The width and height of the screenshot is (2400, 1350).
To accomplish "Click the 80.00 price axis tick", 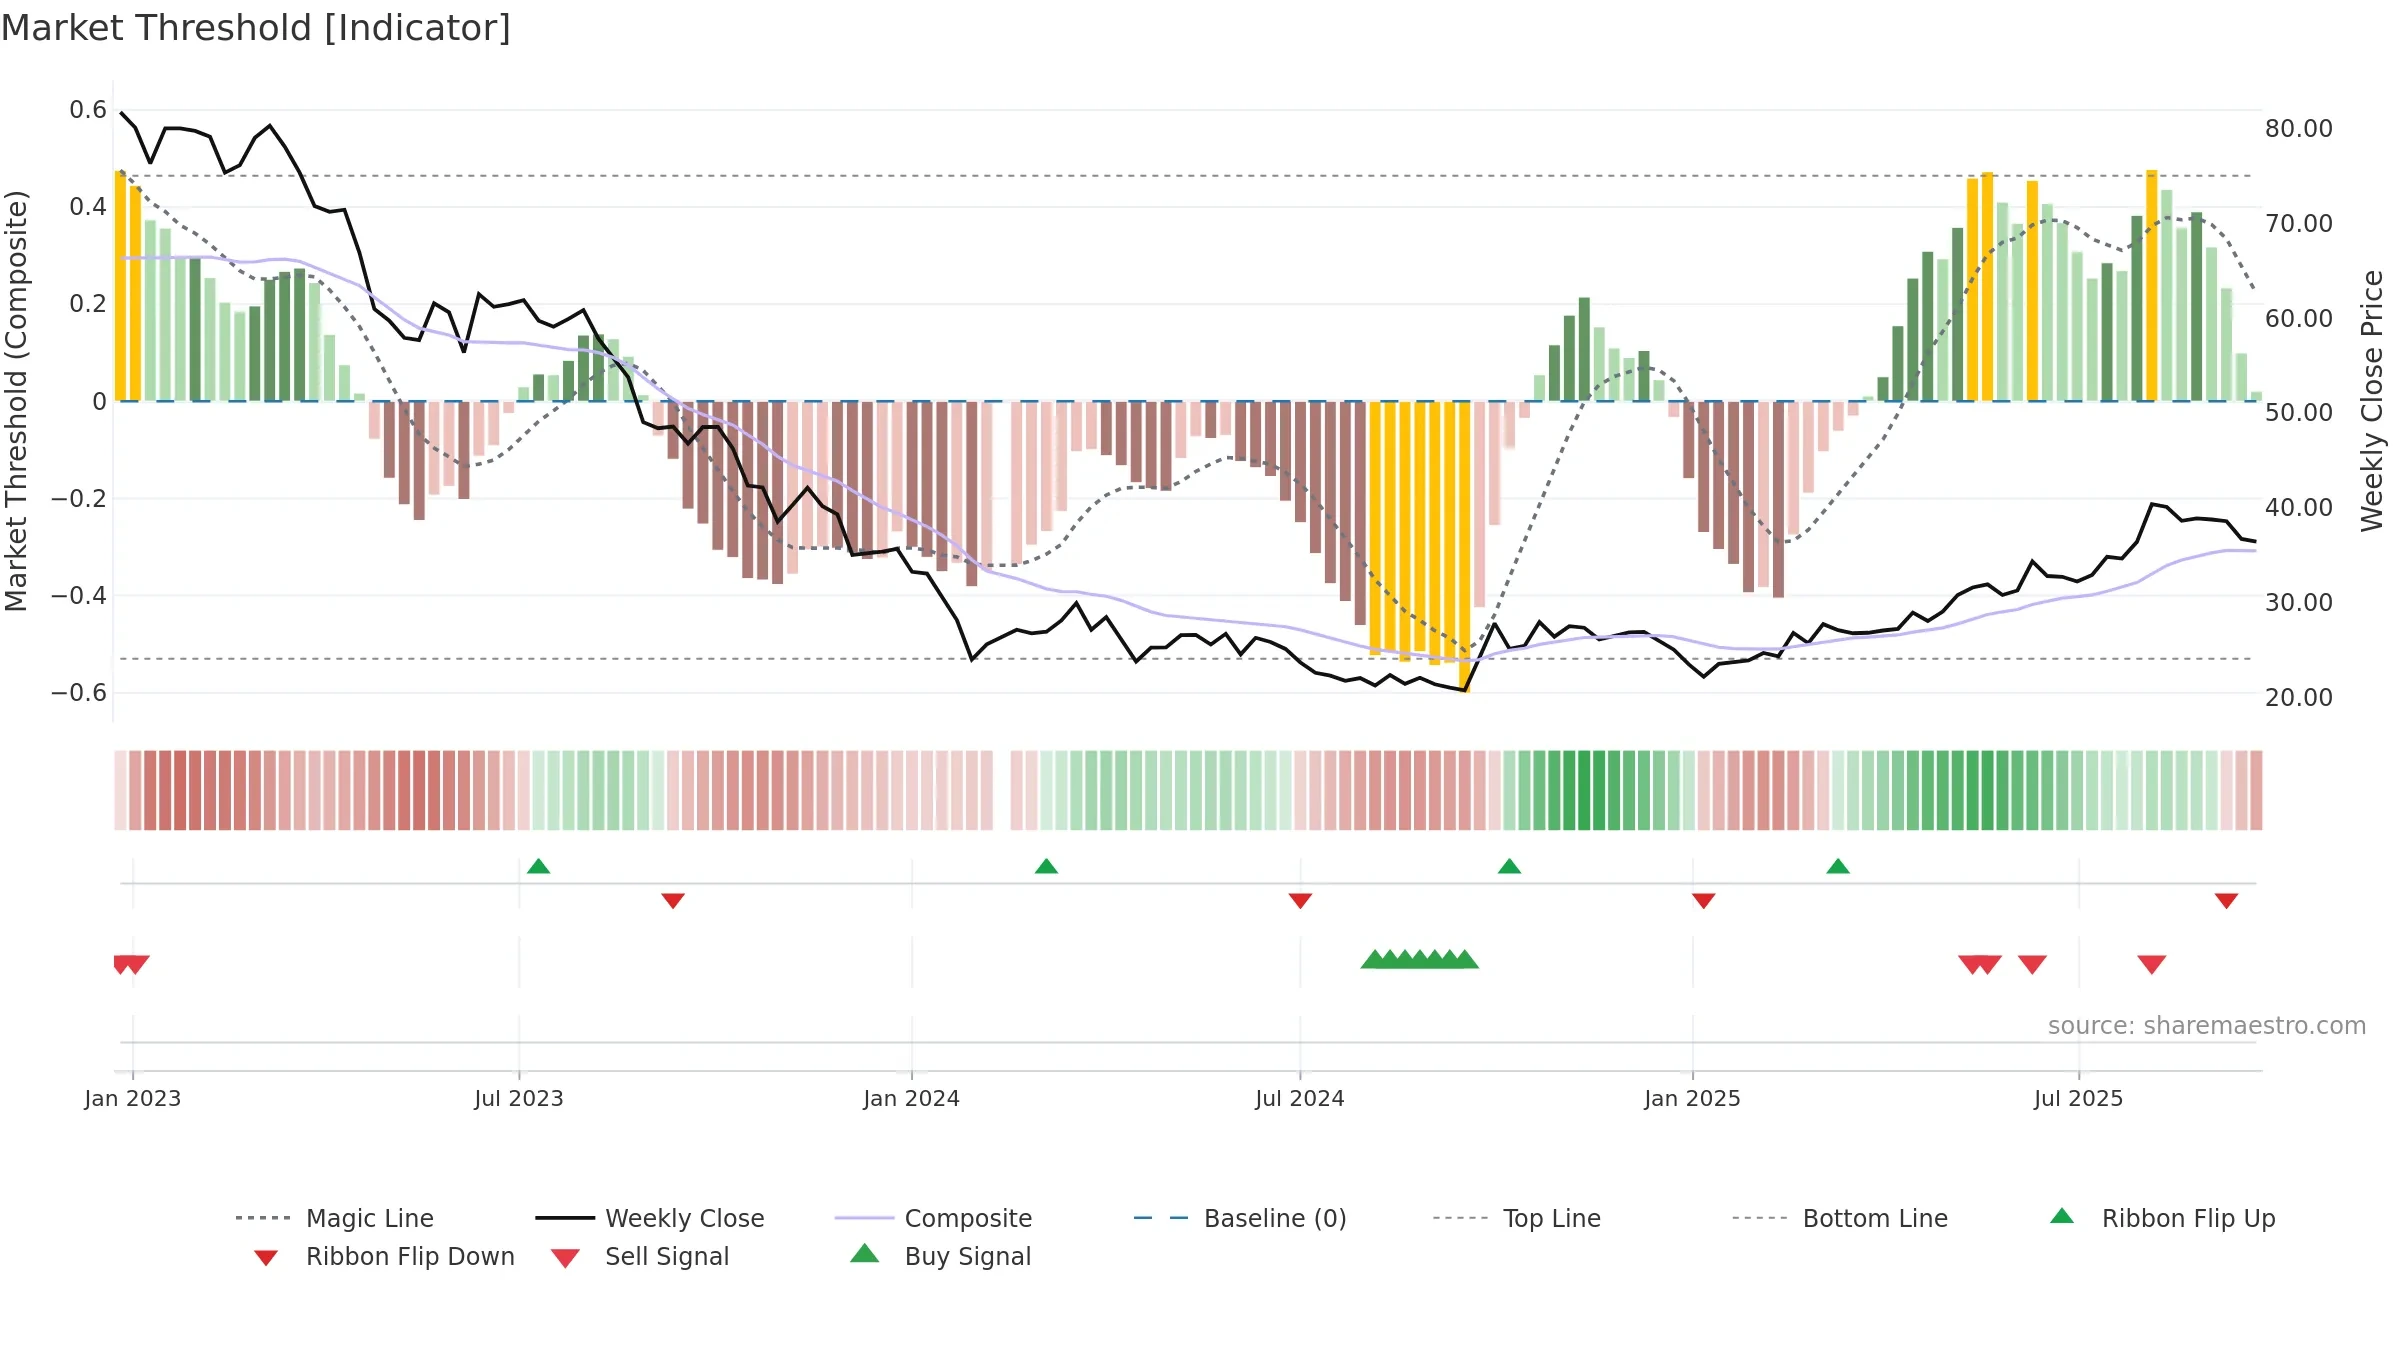I will (2299, 129).
